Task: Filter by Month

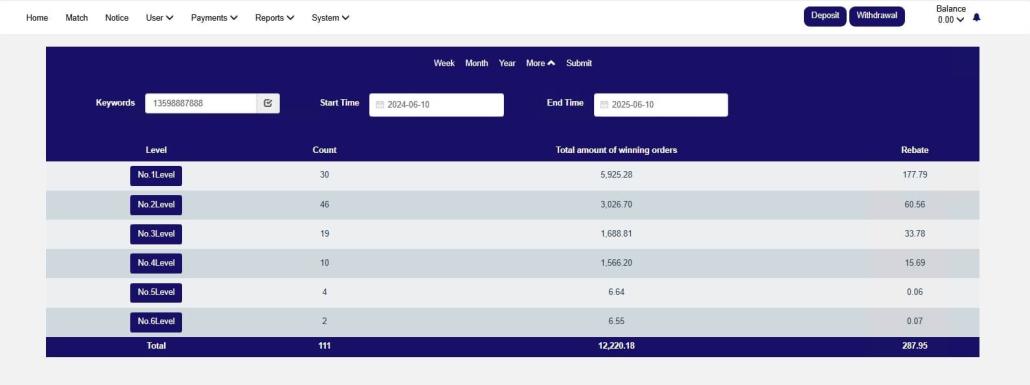Action: tap(477, 63)
